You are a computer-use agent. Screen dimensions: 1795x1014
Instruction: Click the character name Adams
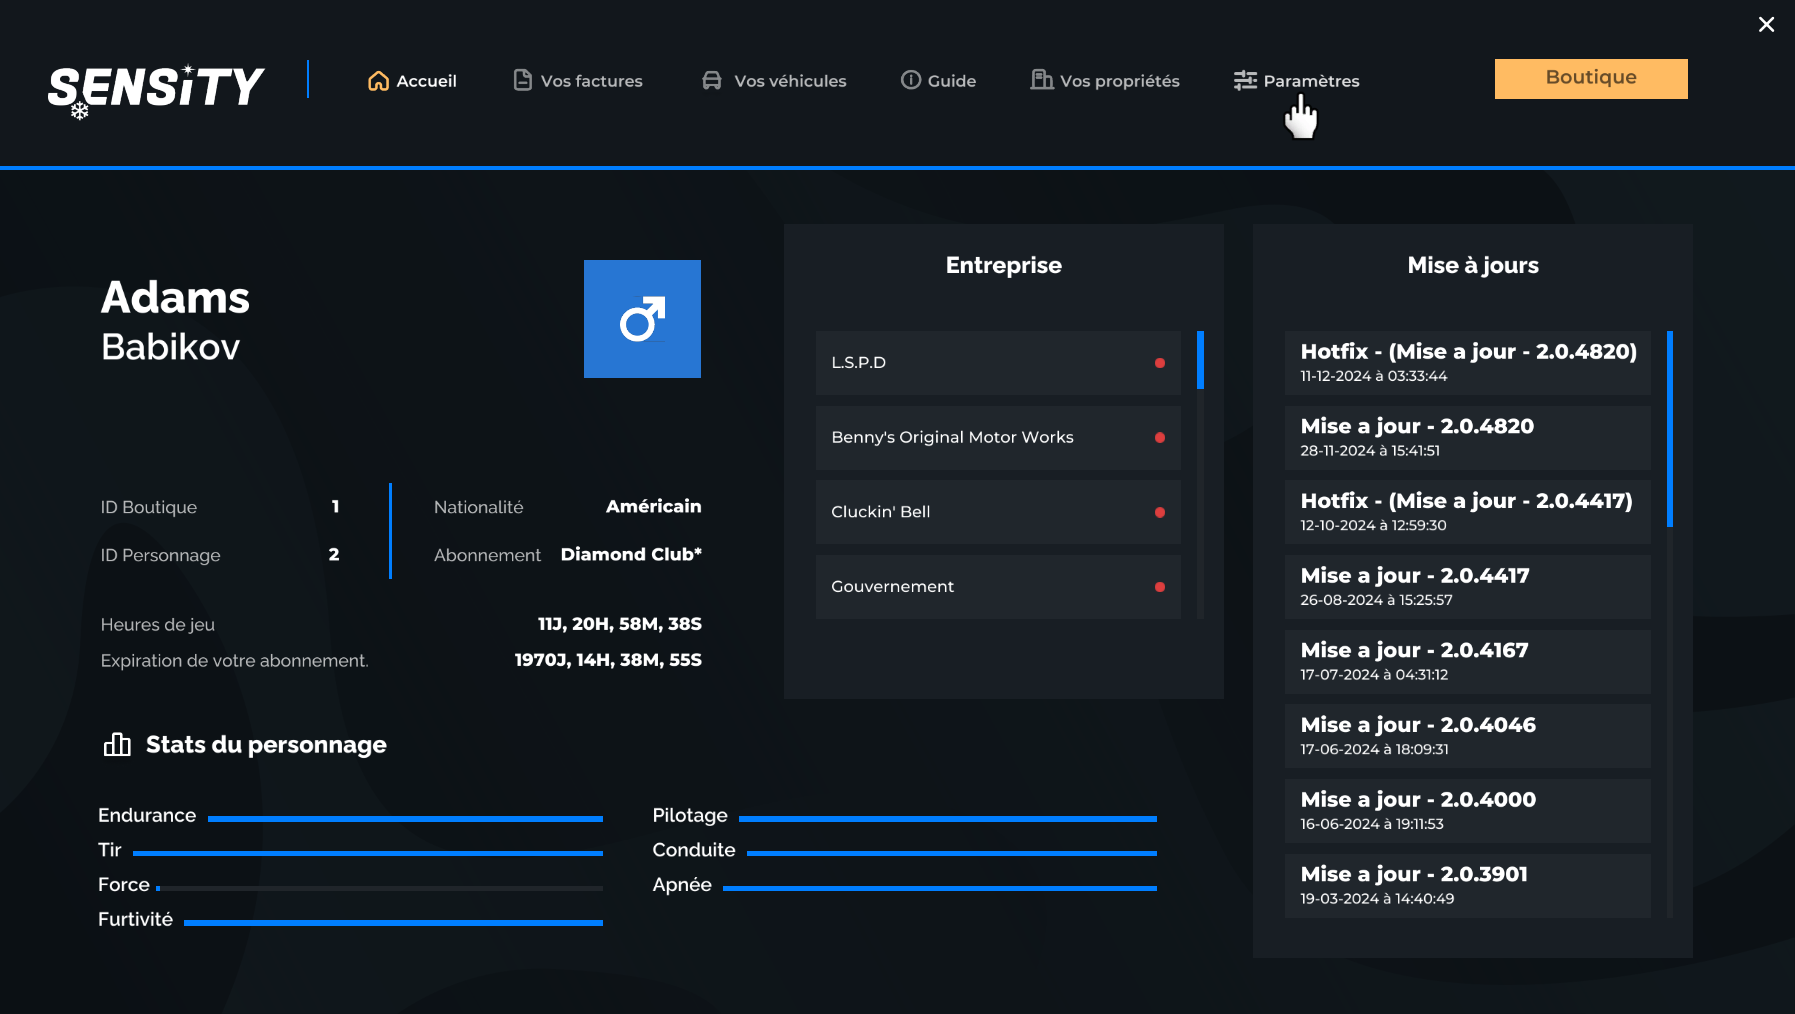click(x=175, y=298)
